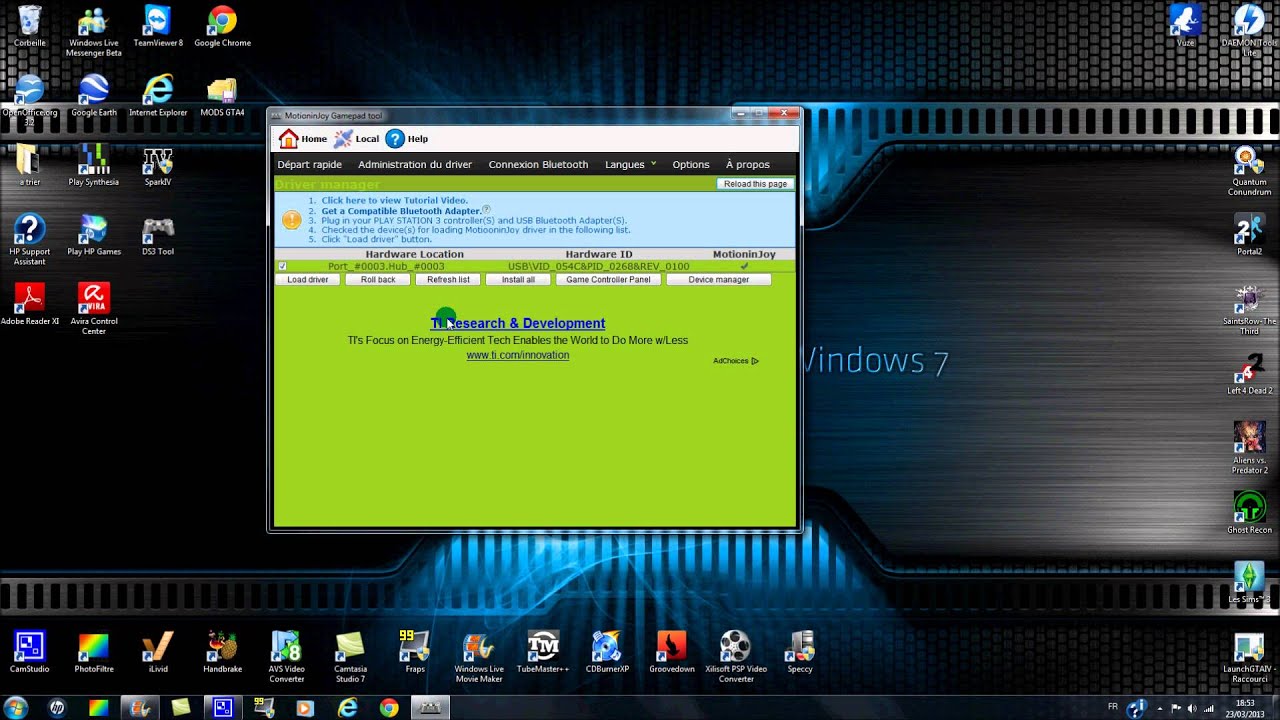Click the Windows Start button
Viewport: 1280px width, 720px height.
coord(16,708)
